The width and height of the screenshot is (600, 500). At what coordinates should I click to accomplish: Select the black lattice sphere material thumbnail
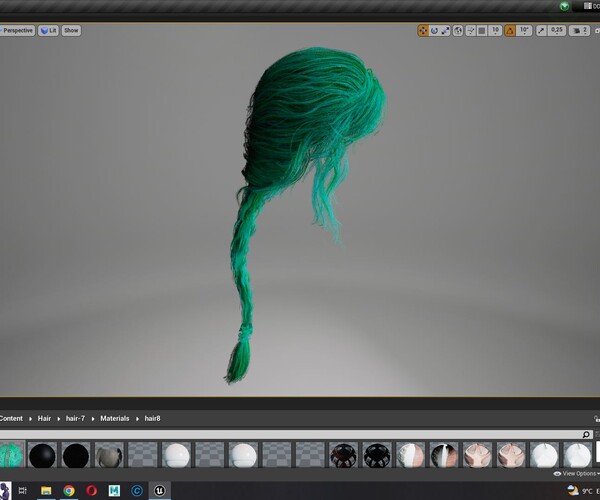[x=377, y=455]
